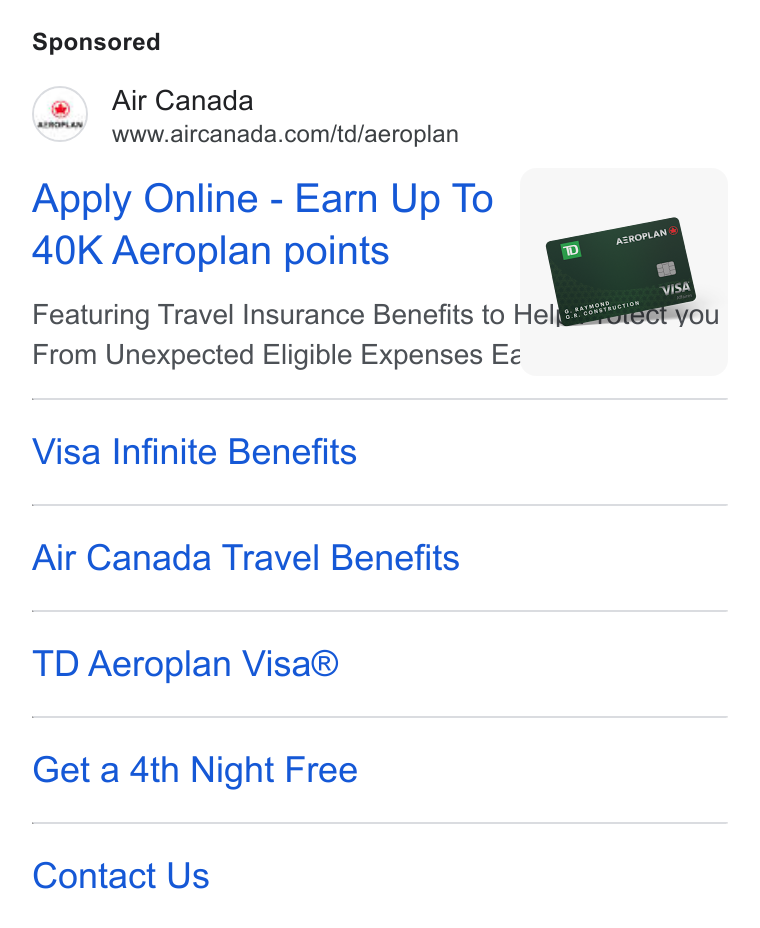This screenshot has width=760, height=928.
Task: Click the www.aircanada.com/td/aeroplan URL
Action: [285, 134]
